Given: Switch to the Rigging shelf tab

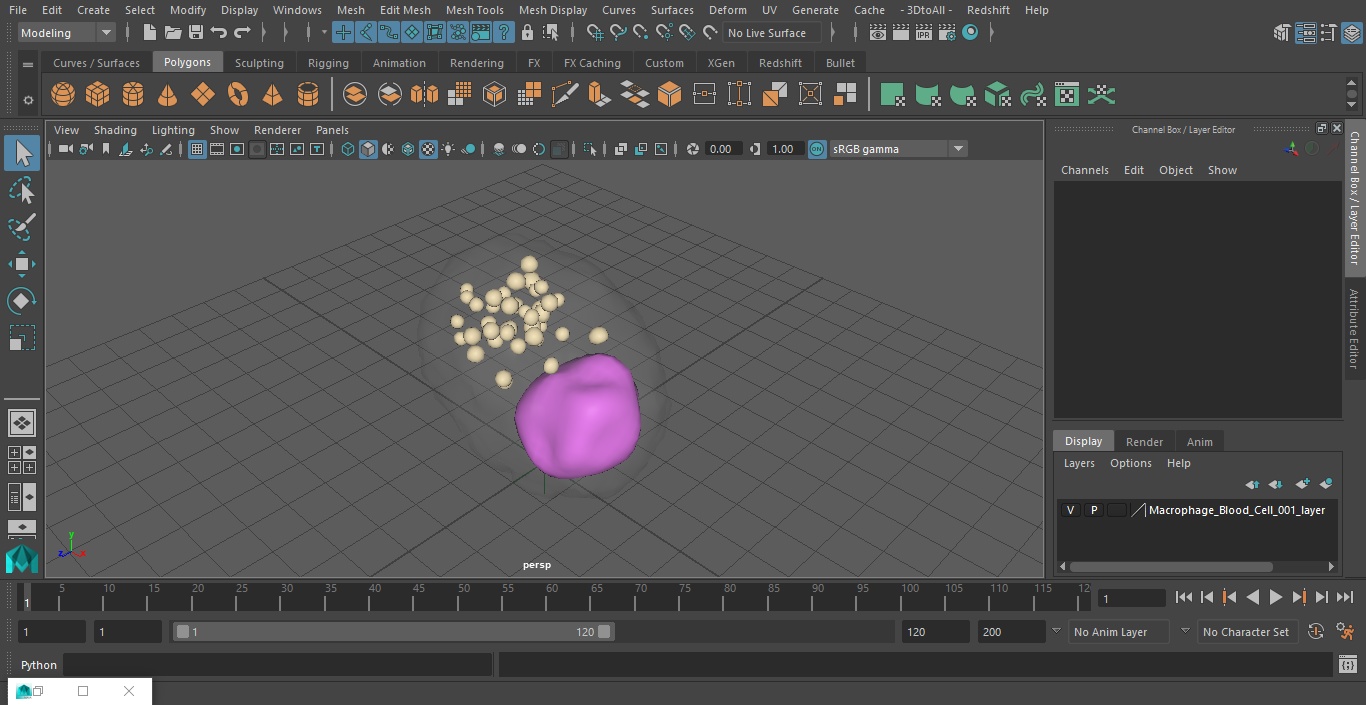Looking at the screenshot, I should click(x=328, y=62).
